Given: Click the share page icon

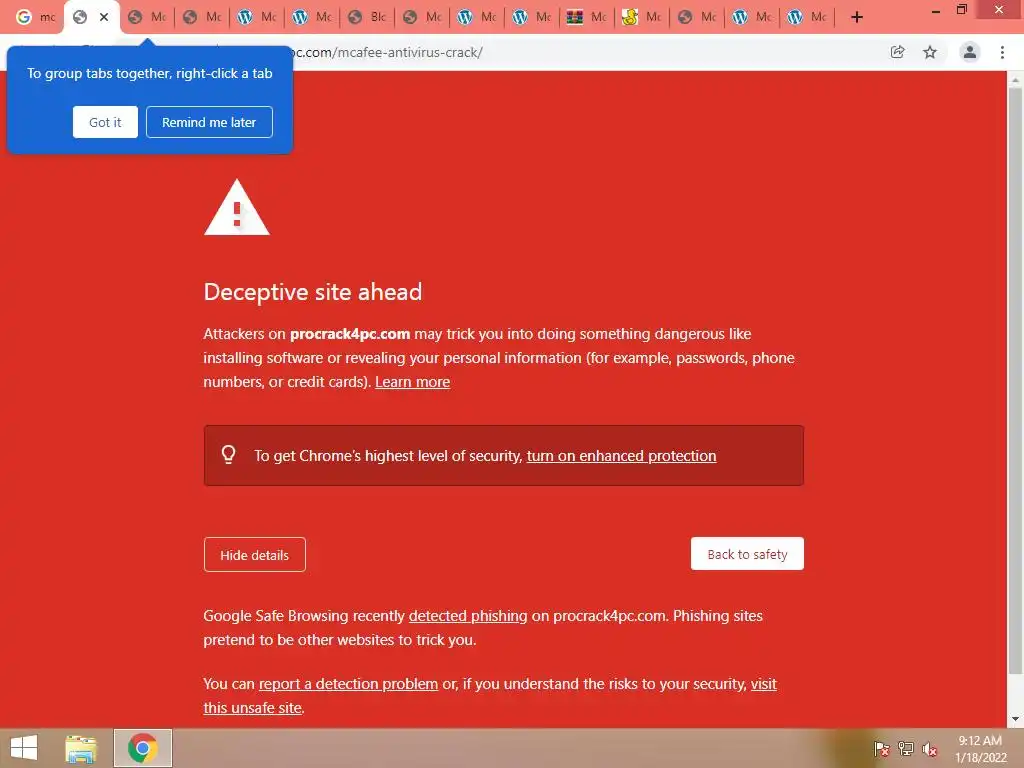Looking at the screenshot, I should click(897, 52).
